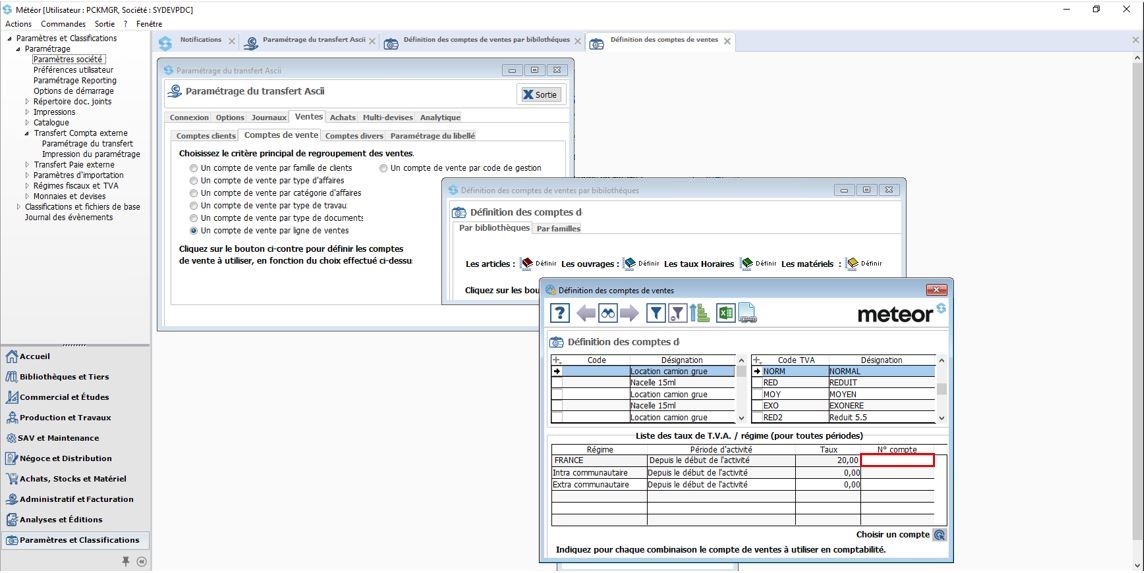This screenshot has height=573, width=1144.
Task: Define accounts for Les articles
Action: pyautogui.click(x=538, y=264)
